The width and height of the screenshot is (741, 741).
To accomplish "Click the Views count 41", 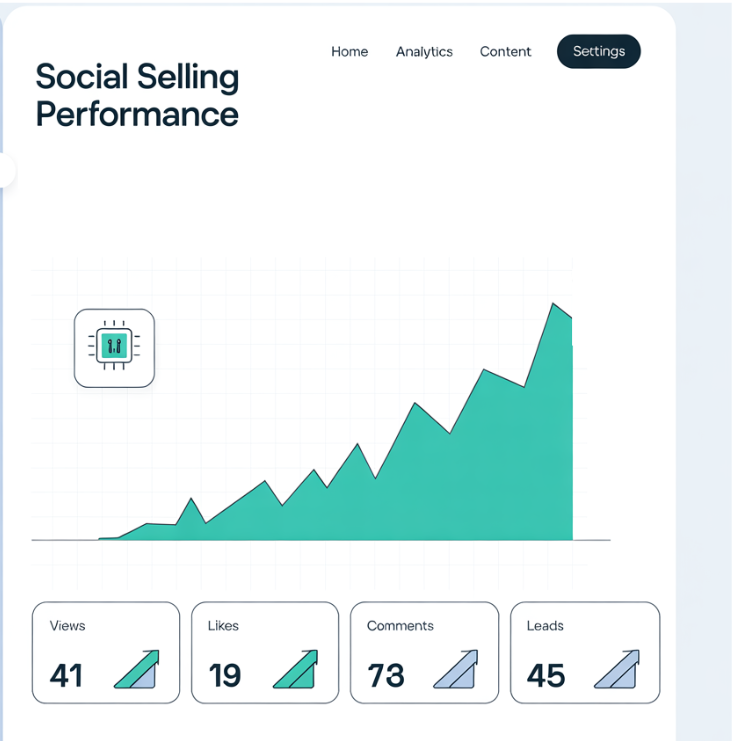I will 66,676.
